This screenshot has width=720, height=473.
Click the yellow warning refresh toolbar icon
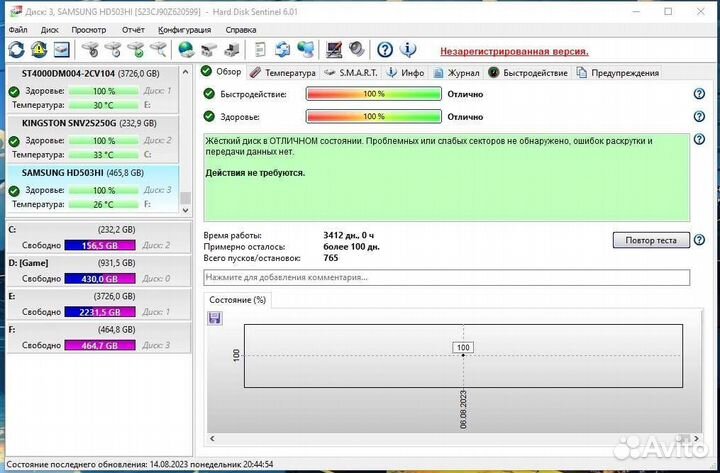[39, 50]
